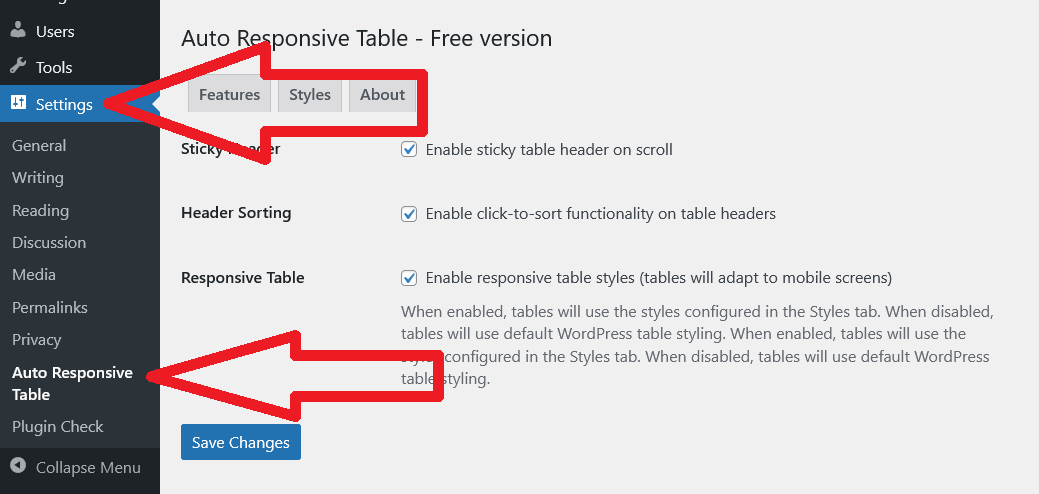Viewport: 1039px width, 494px height.
Task: Click the Tools wrench icon
Action: pyautogui.click(x=19, y=67)
